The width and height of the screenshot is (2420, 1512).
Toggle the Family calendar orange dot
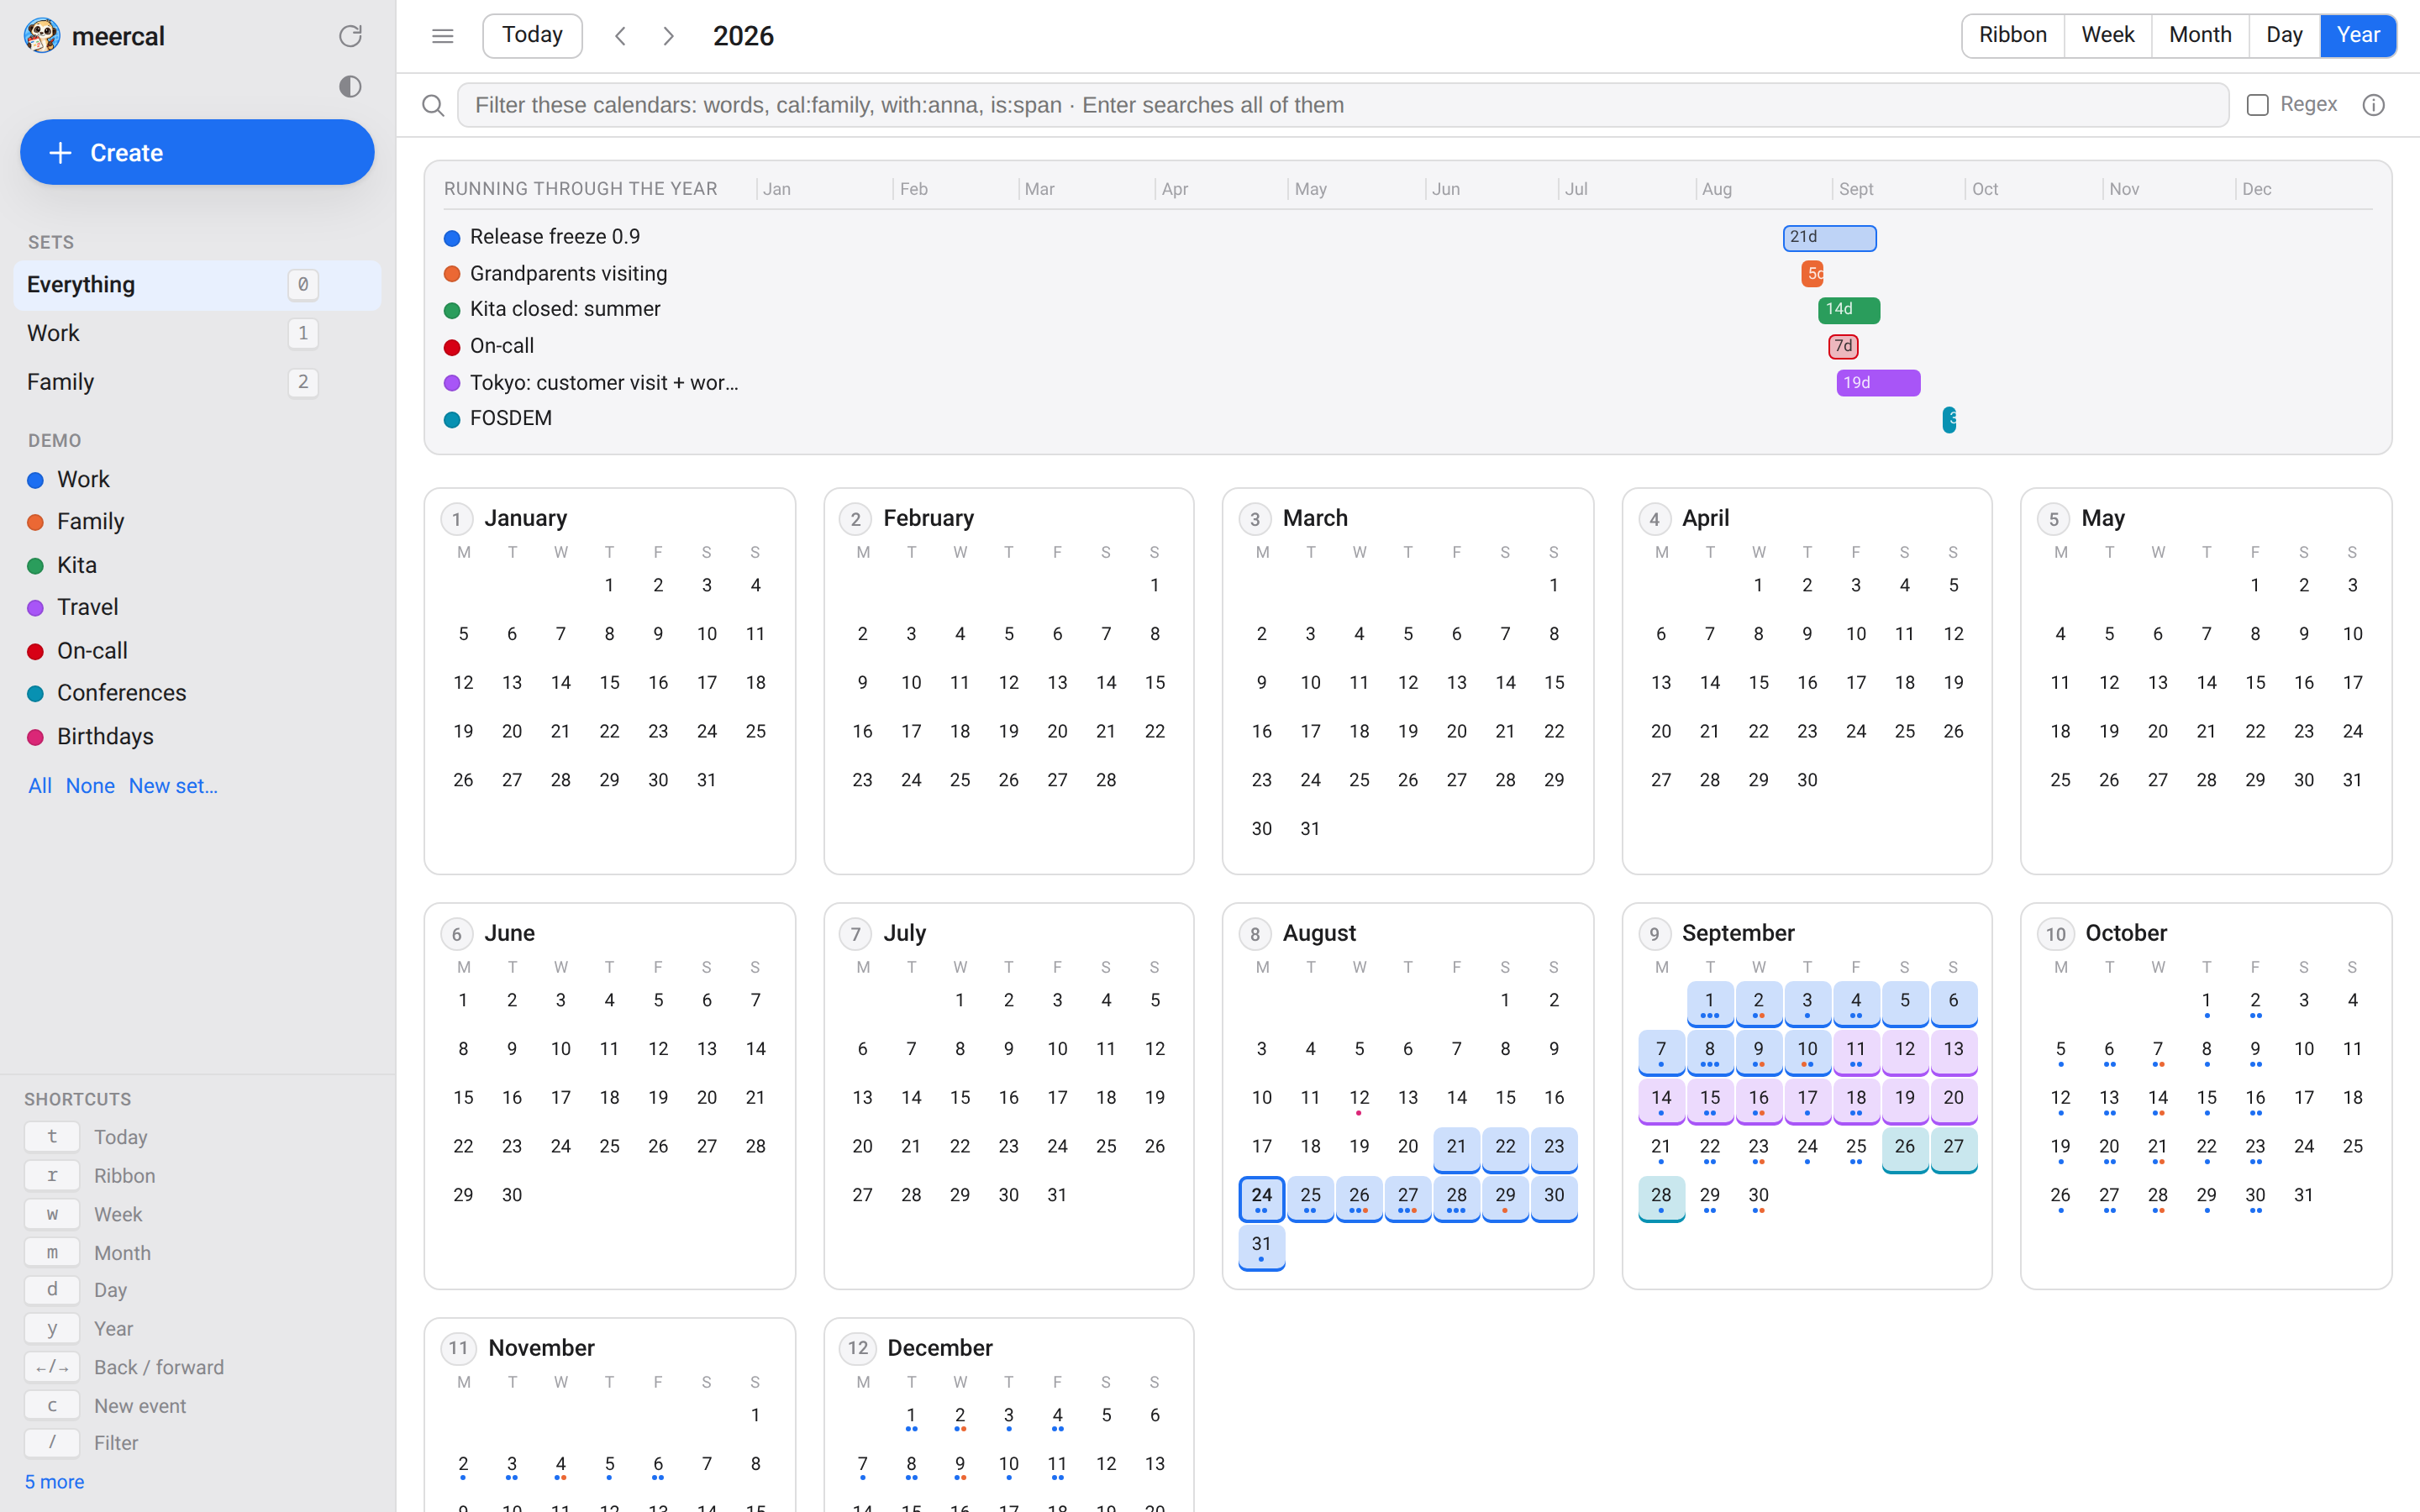[x=36, y=522]
